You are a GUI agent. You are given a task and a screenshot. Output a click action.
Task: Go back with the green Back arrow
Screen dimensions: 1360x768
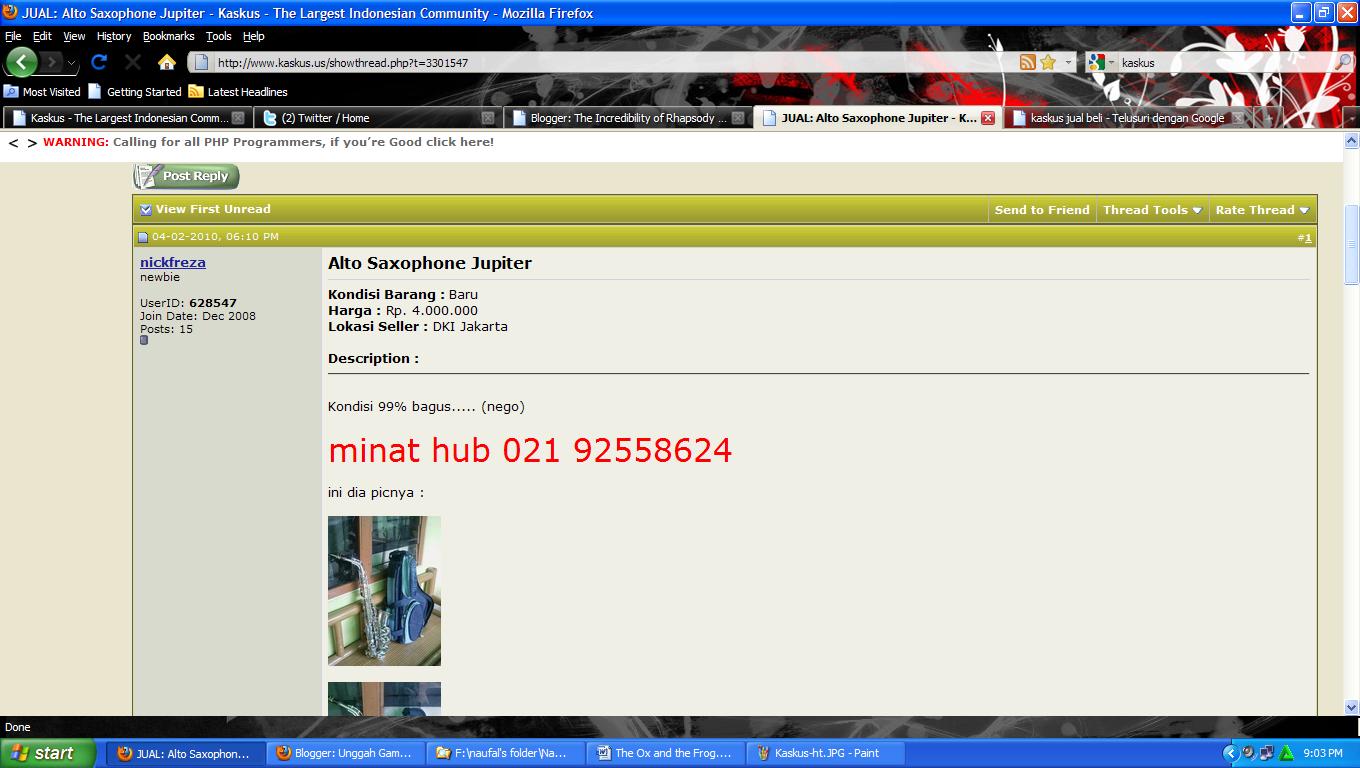pyautogui.click(x=21, y=62)
